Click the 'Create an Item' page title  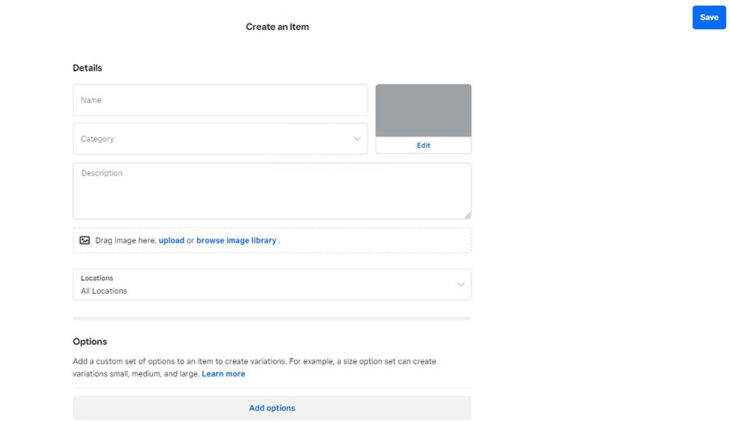pos(277,27)
